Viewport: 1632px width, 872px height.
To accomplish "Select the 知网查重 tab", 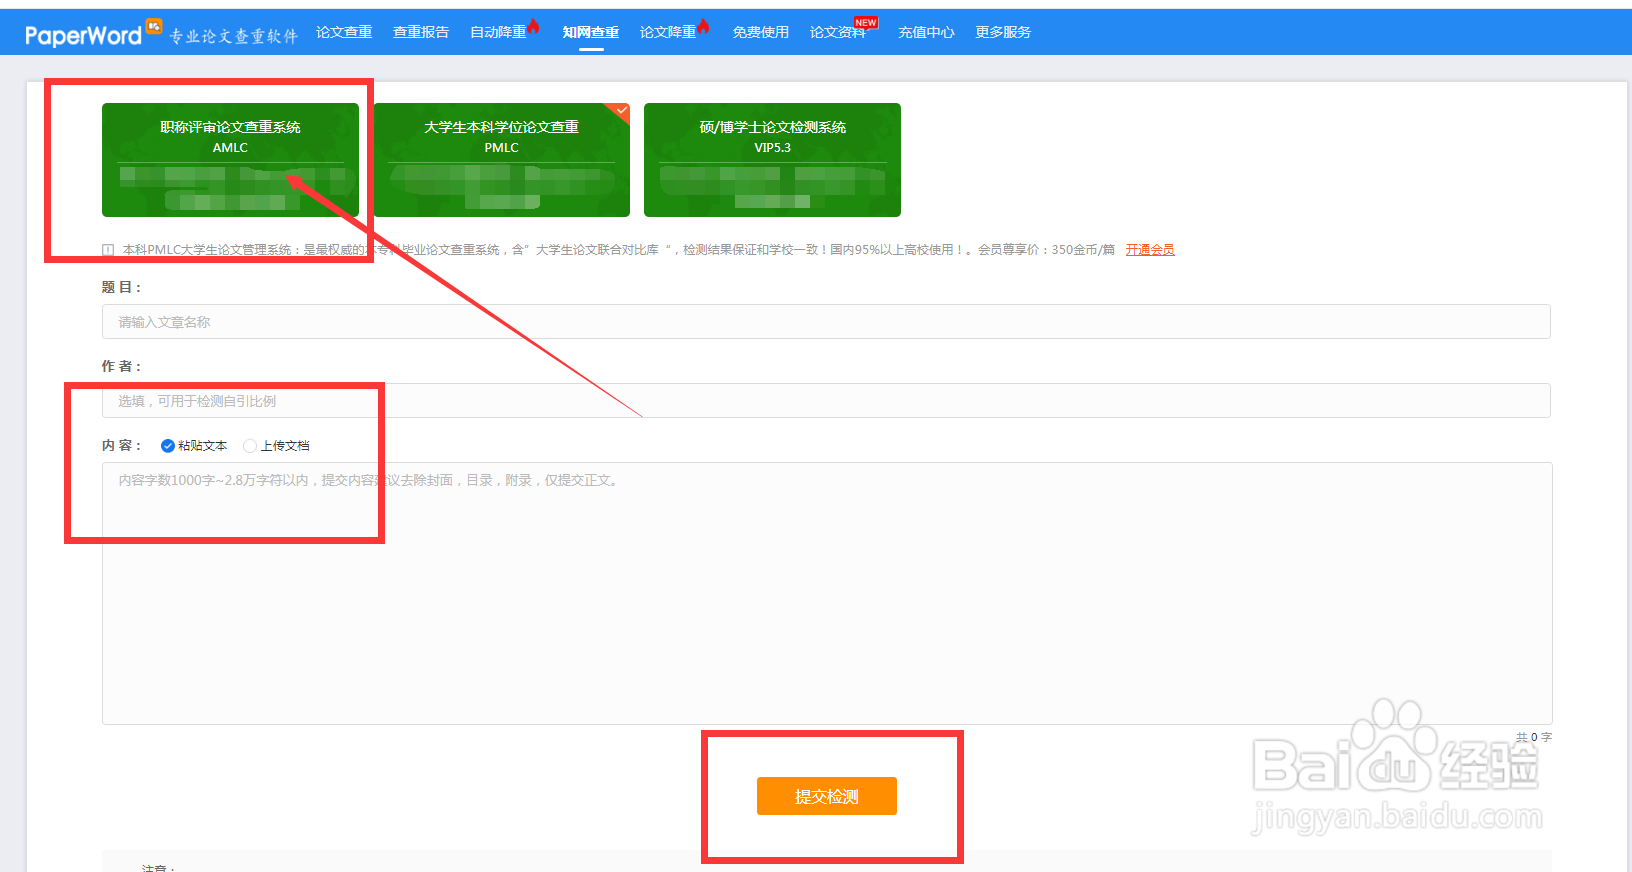I will coord(591,32).
